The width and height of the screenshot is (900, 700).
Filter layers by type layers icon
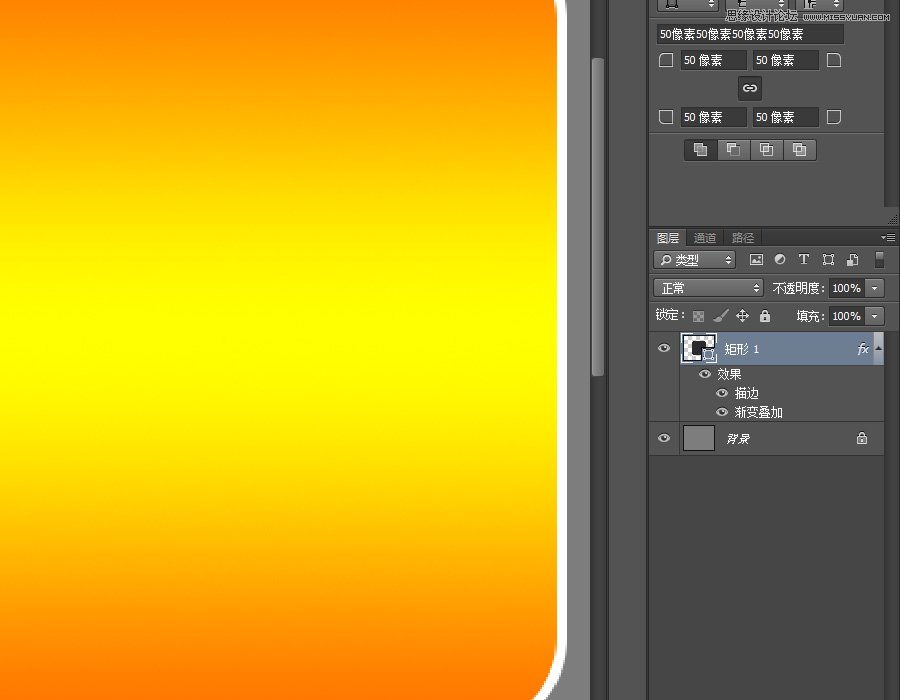pos(804,259)
